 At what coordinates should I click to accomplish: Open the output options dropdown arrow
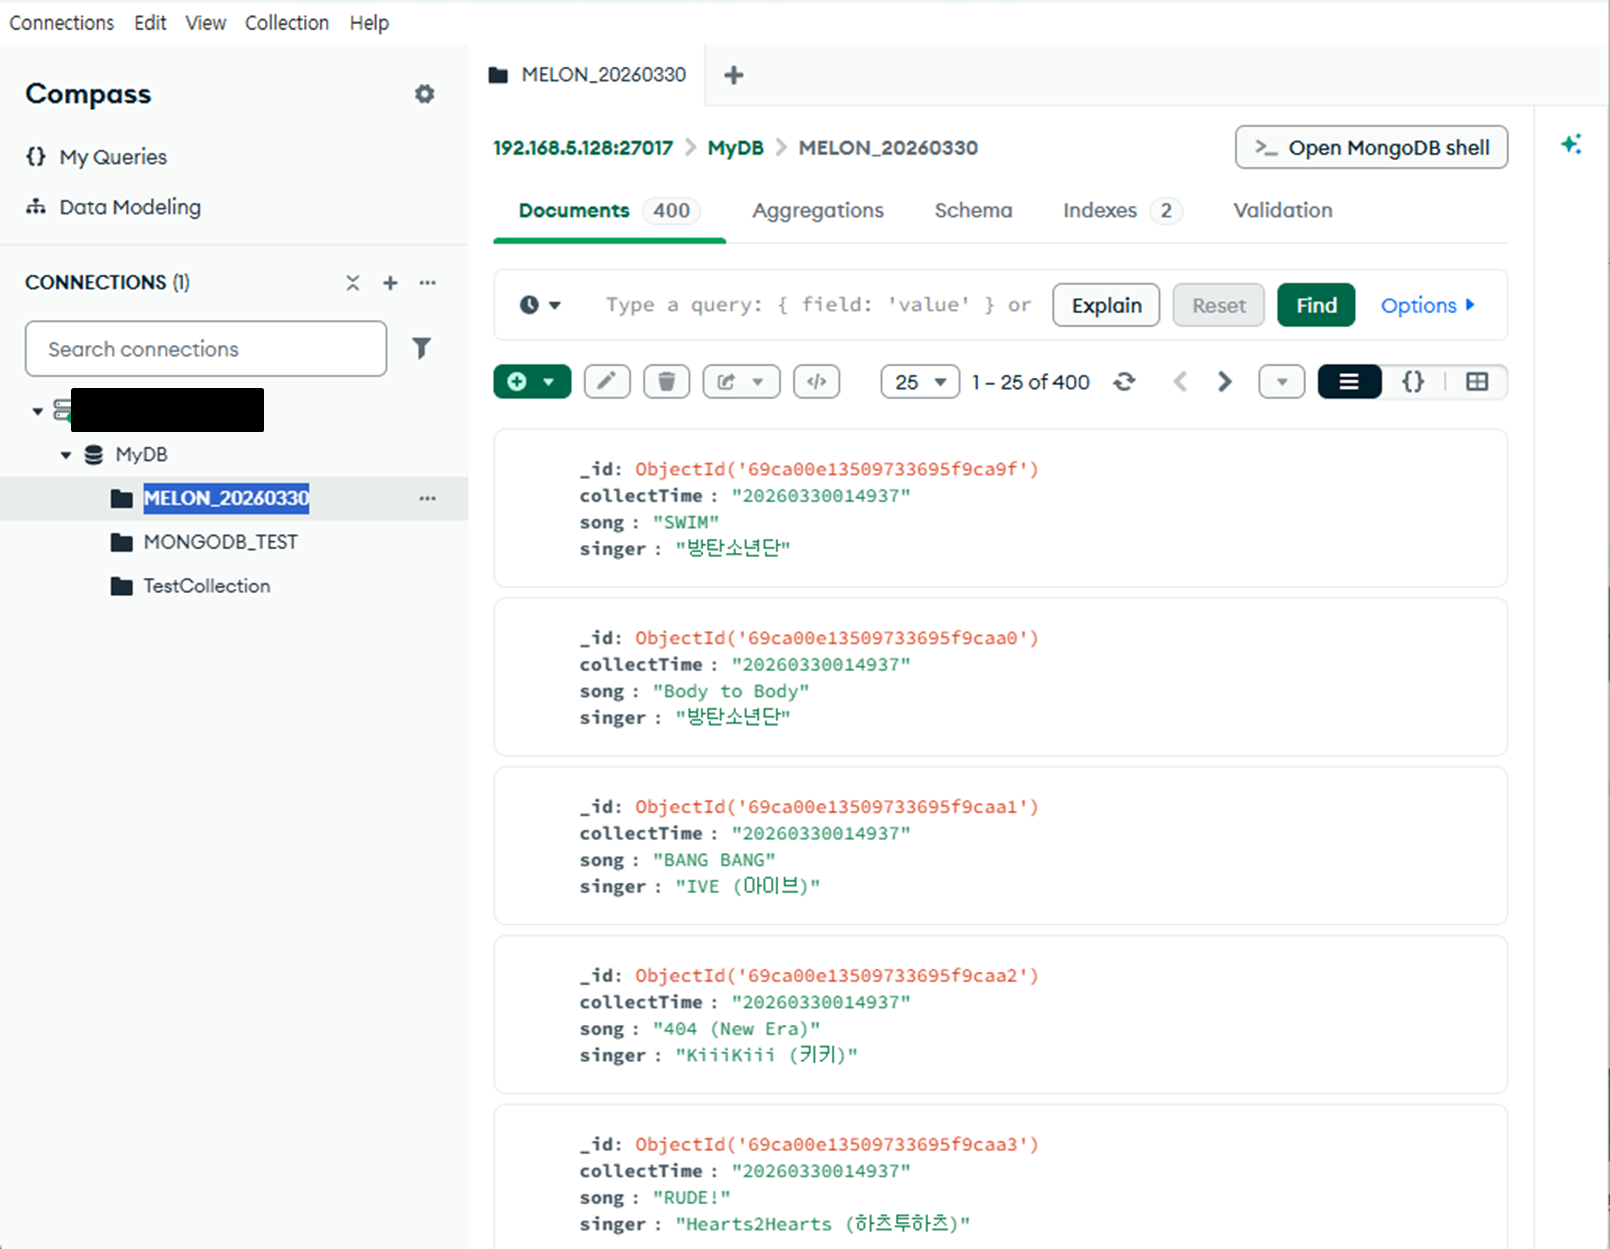coord(1282,382)
